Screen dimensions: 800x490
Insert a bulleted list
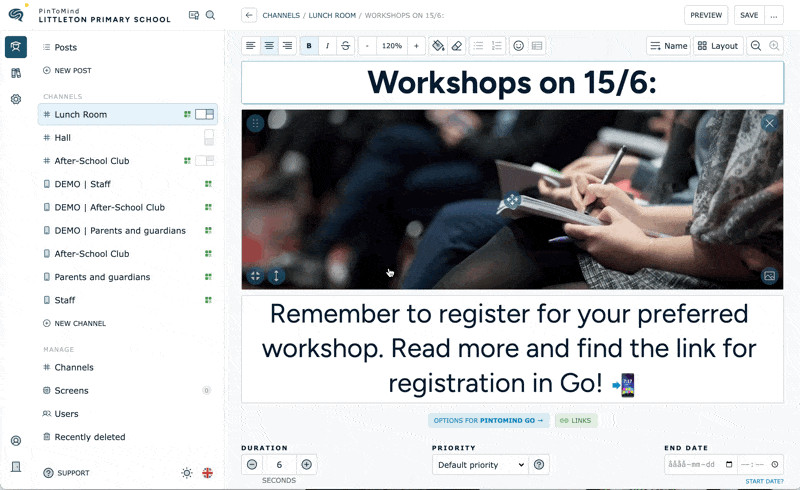point(478,46)
